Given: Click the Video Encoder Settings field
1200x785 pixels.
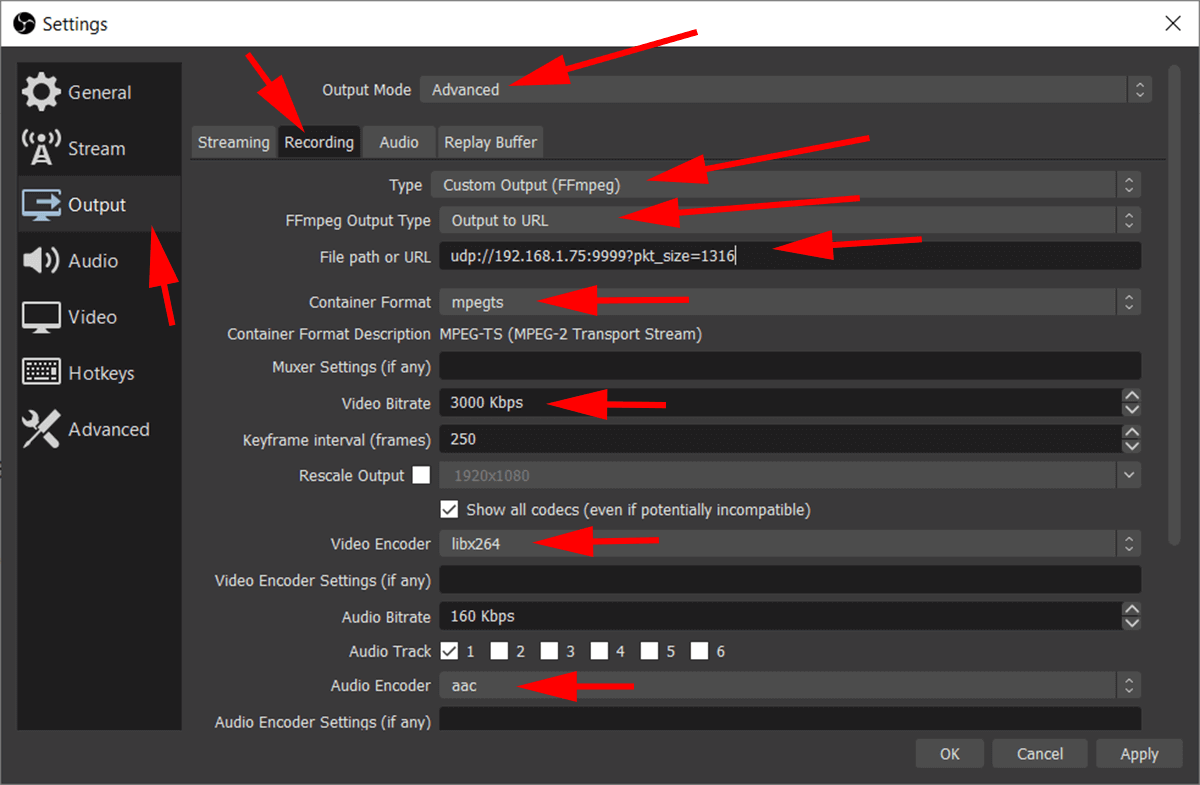Looking at the screenshot, I should [x=789, y=580].
